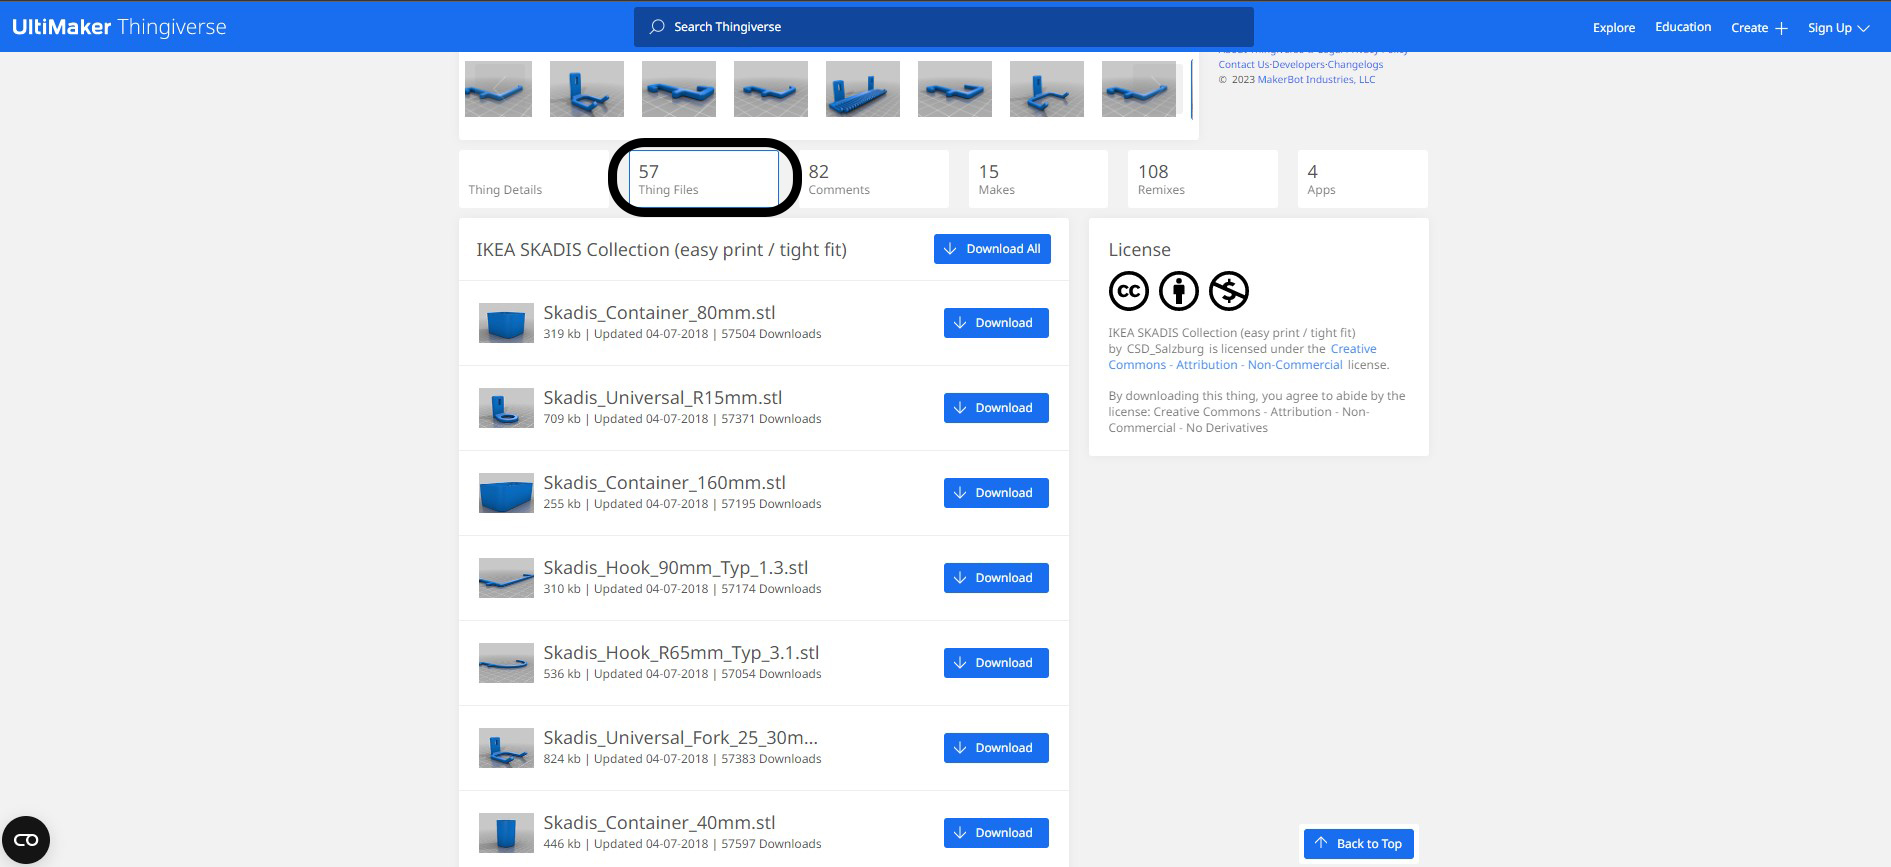Image resolution: width=1891 pixels, height=867 pixels.
Task: Click the Skadis_Container_160mm.stl preview thumbnail
Action: click(x=506, y=493)
